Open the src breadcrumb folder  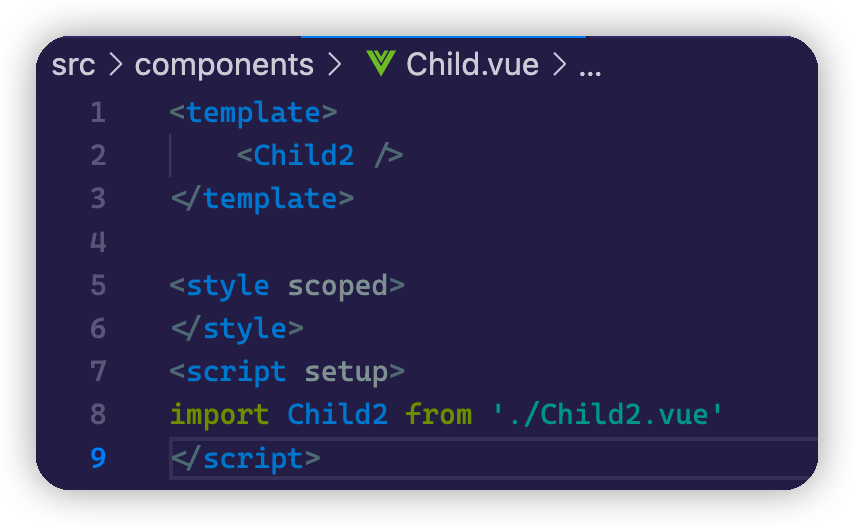[73, 65]
